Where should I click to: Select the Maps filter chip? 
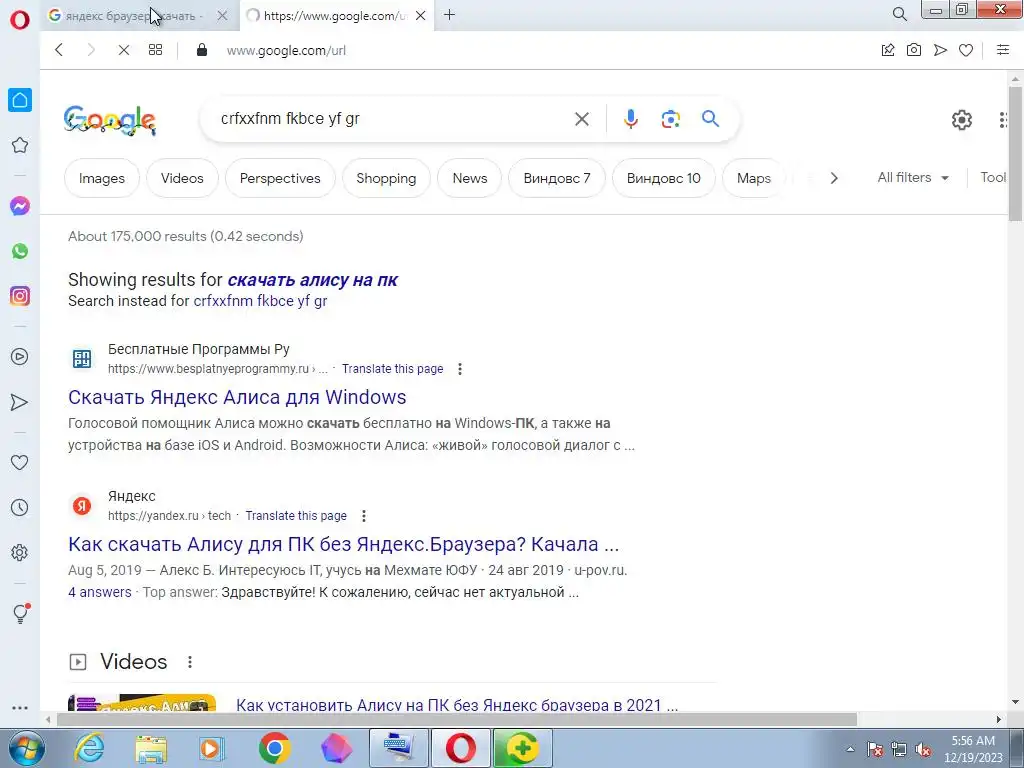pos(754,178)
